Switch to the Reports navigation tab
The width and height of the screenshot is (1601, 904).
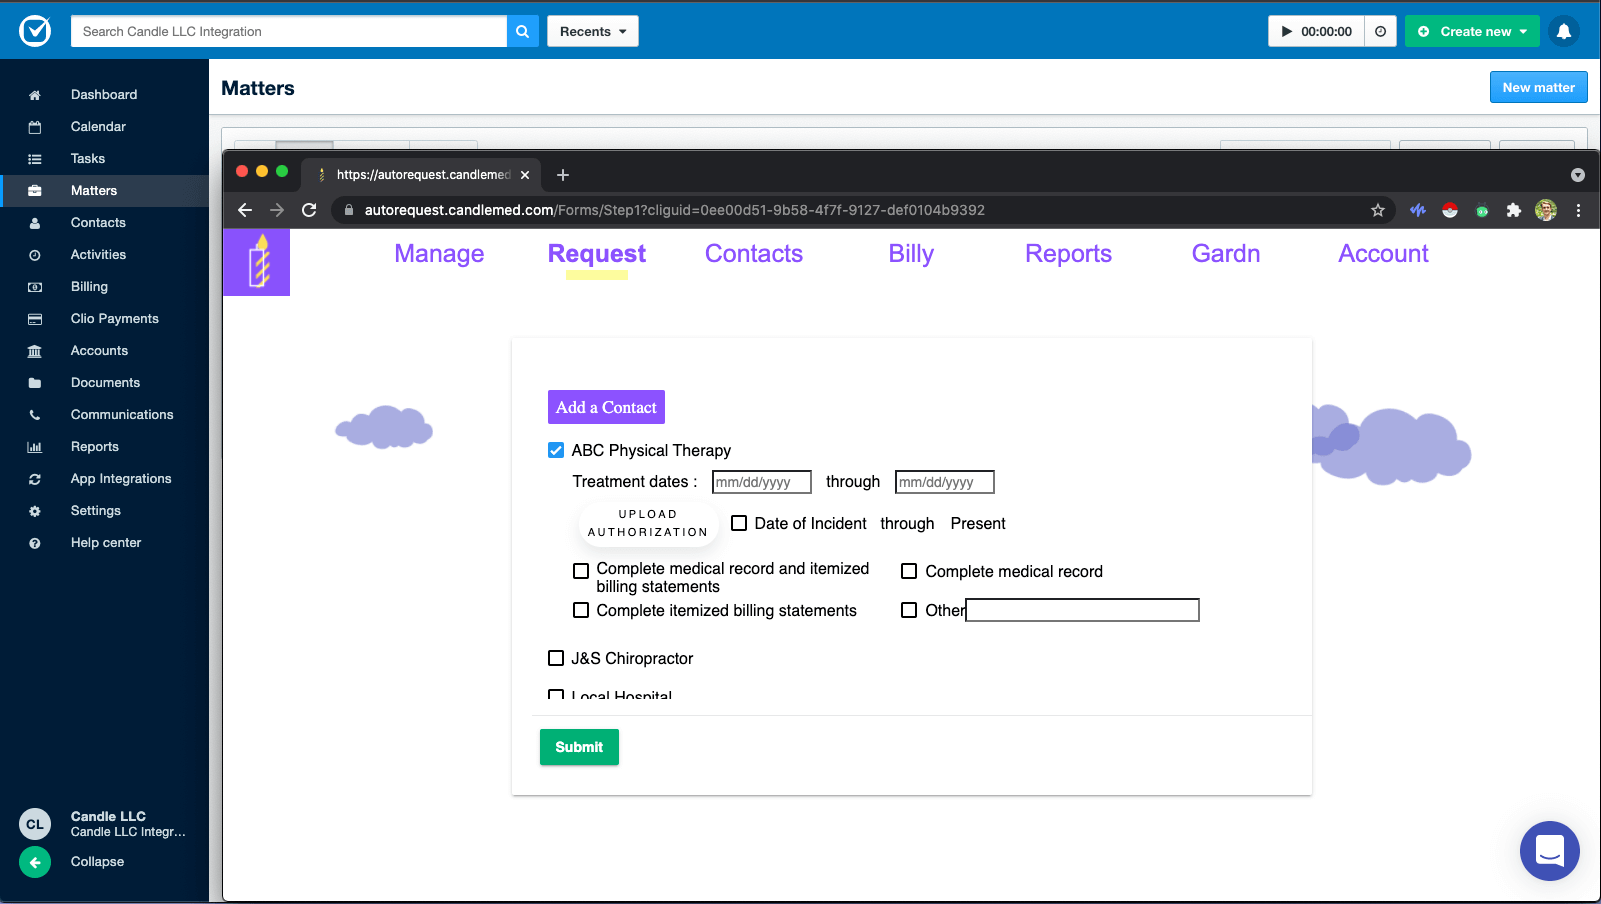(x=1068, y=254)
